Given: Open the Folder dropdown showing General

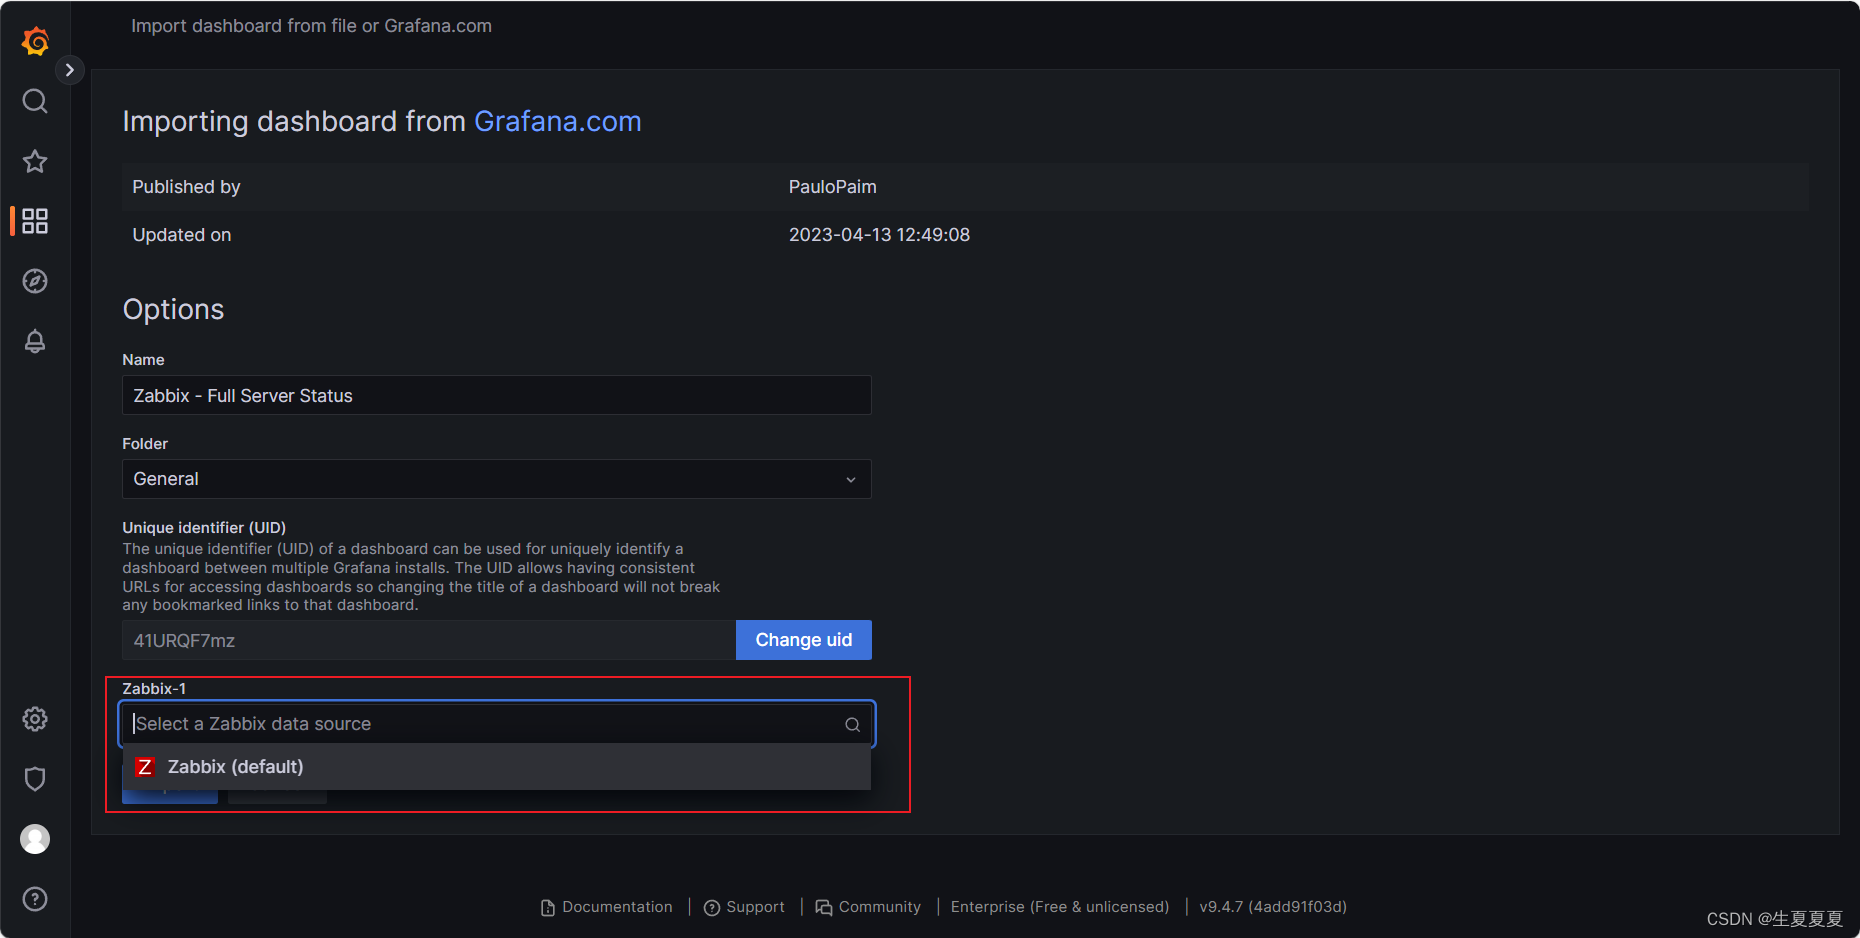Looking at the screenshot, I should pyautogui.click(x=496, y=479).
